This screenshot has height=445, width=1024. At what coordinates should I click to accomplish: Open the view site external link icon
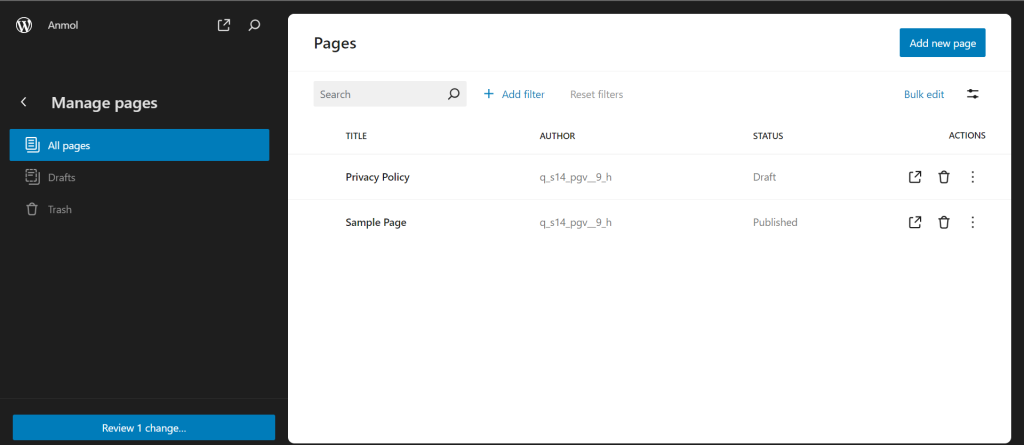click(x=223, y=25)
